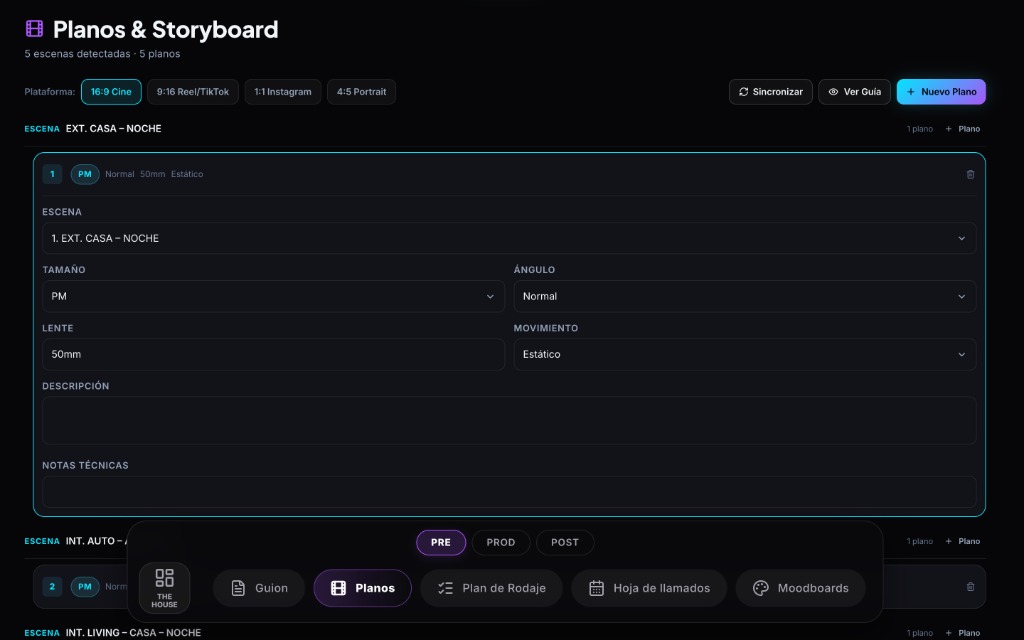Switch to the PROD phase
1024x640 pixels.
[x=501, y=542]
